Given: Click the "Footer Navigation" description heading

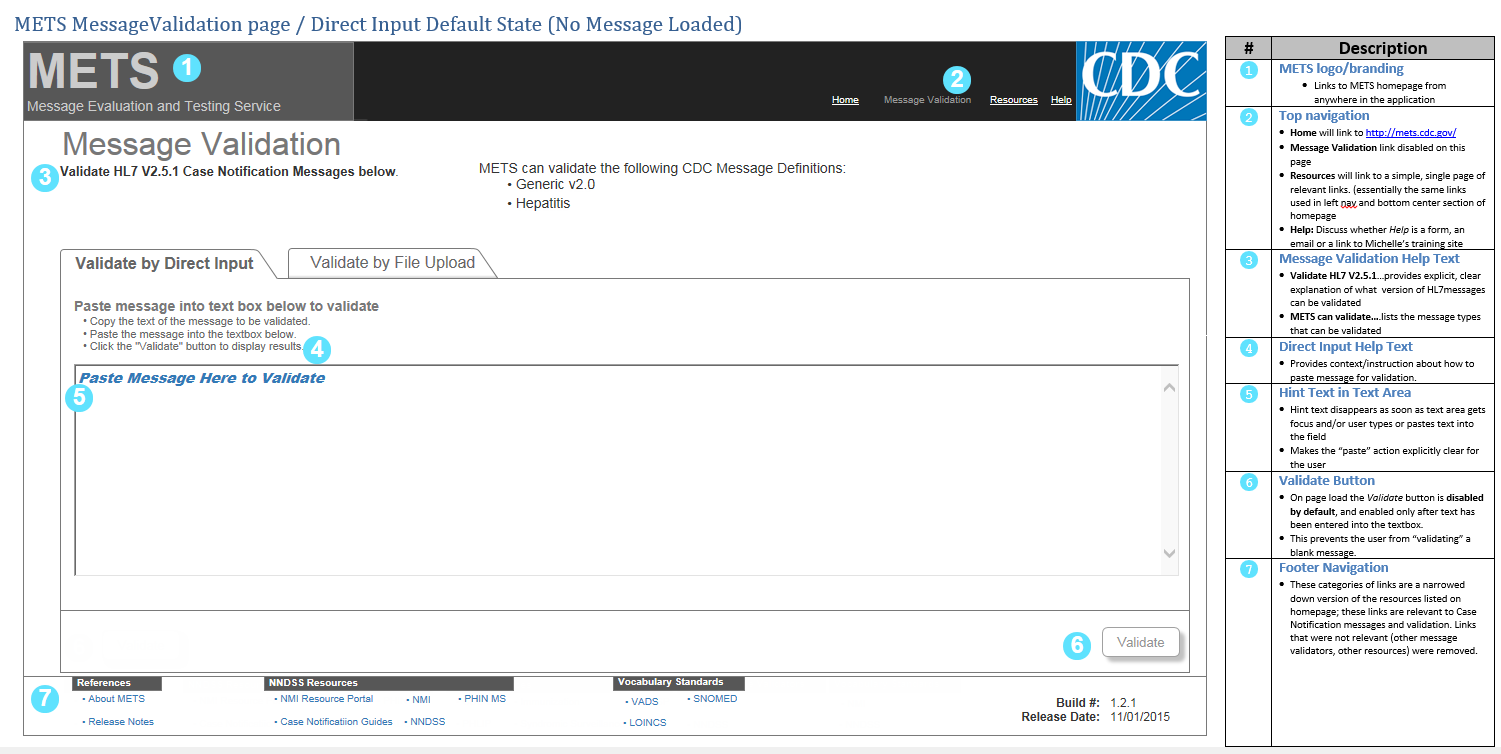Looking at the screenshot, I should tap(1334, 568).
